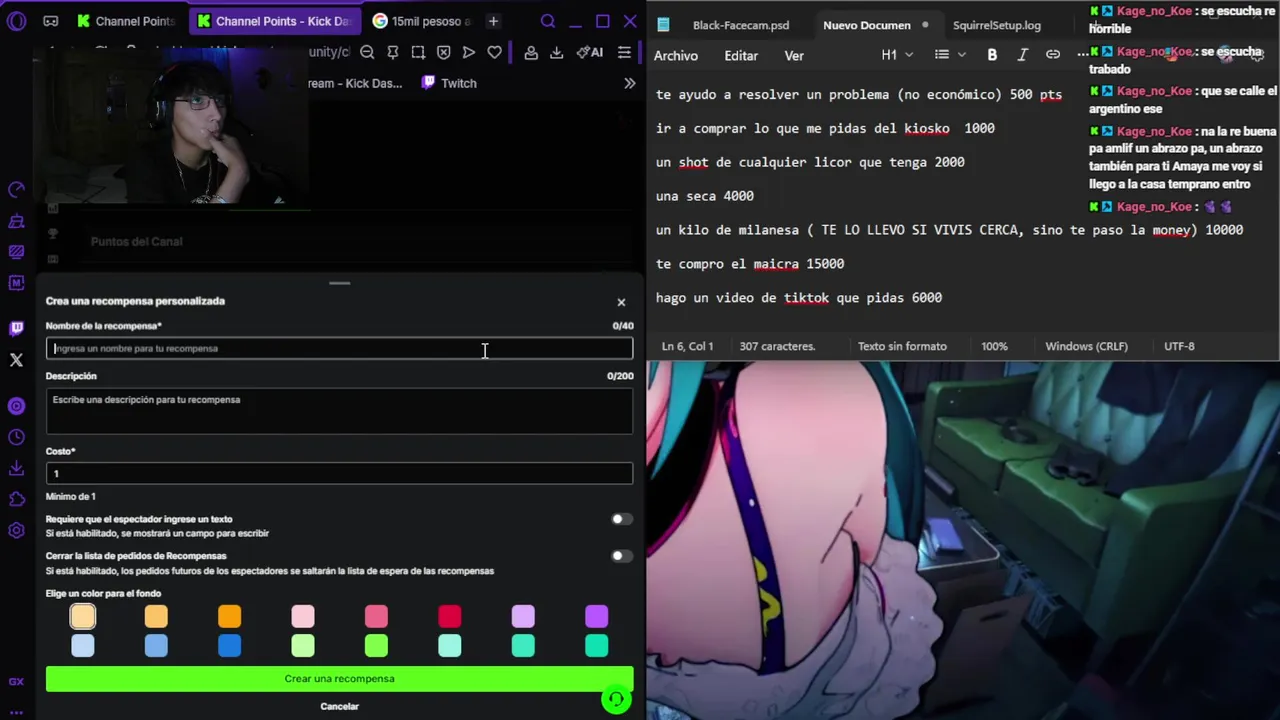Viewport: 1280px width, 720px height.
Task: Take a snapshot with the capture icon
Action: (x=418, y=52)
